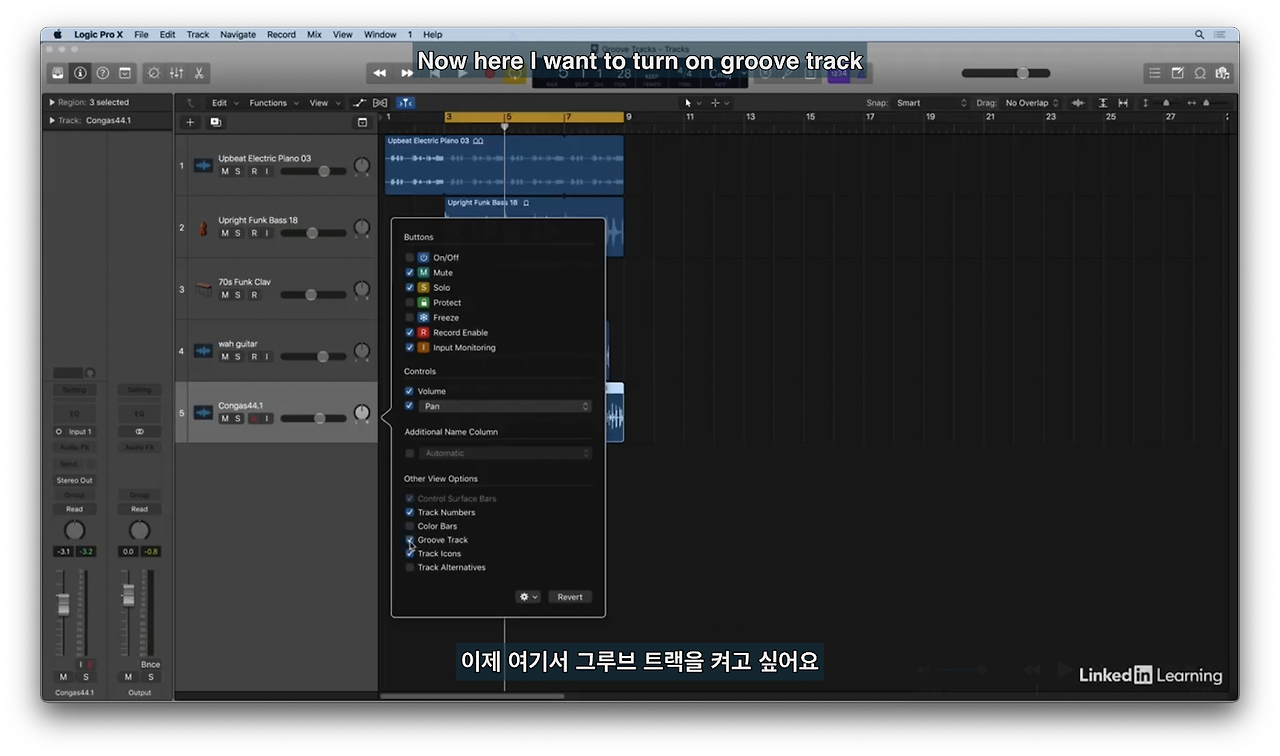This screenshot has height=756, width=1280.
Task: Click Upbeat Electric Piano 03 track icon
Action: coord(203,165)
